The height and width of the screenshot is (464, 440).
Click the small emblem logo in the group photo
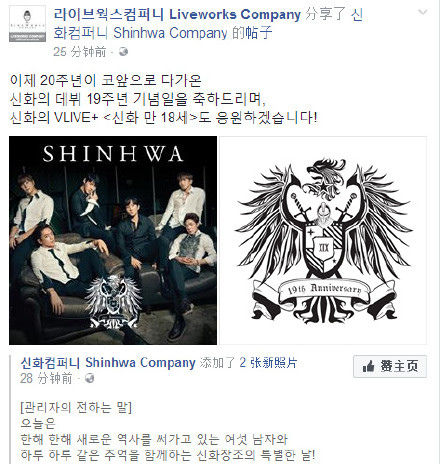click(x=113, y=302)
